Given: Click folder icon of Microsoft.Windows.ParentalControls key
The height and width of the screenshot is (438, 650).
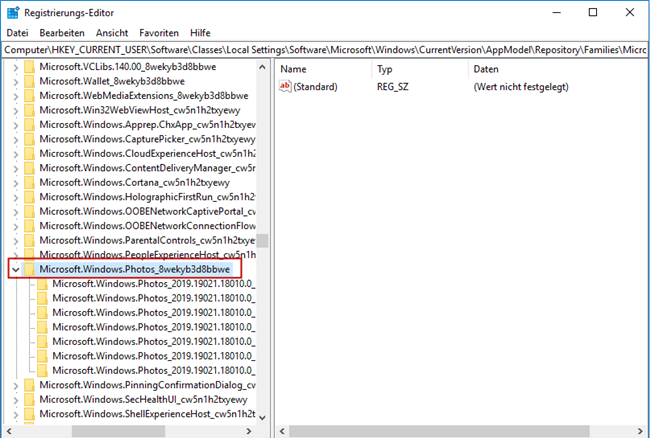Looking at the screenshot, I should pos(29,240).
